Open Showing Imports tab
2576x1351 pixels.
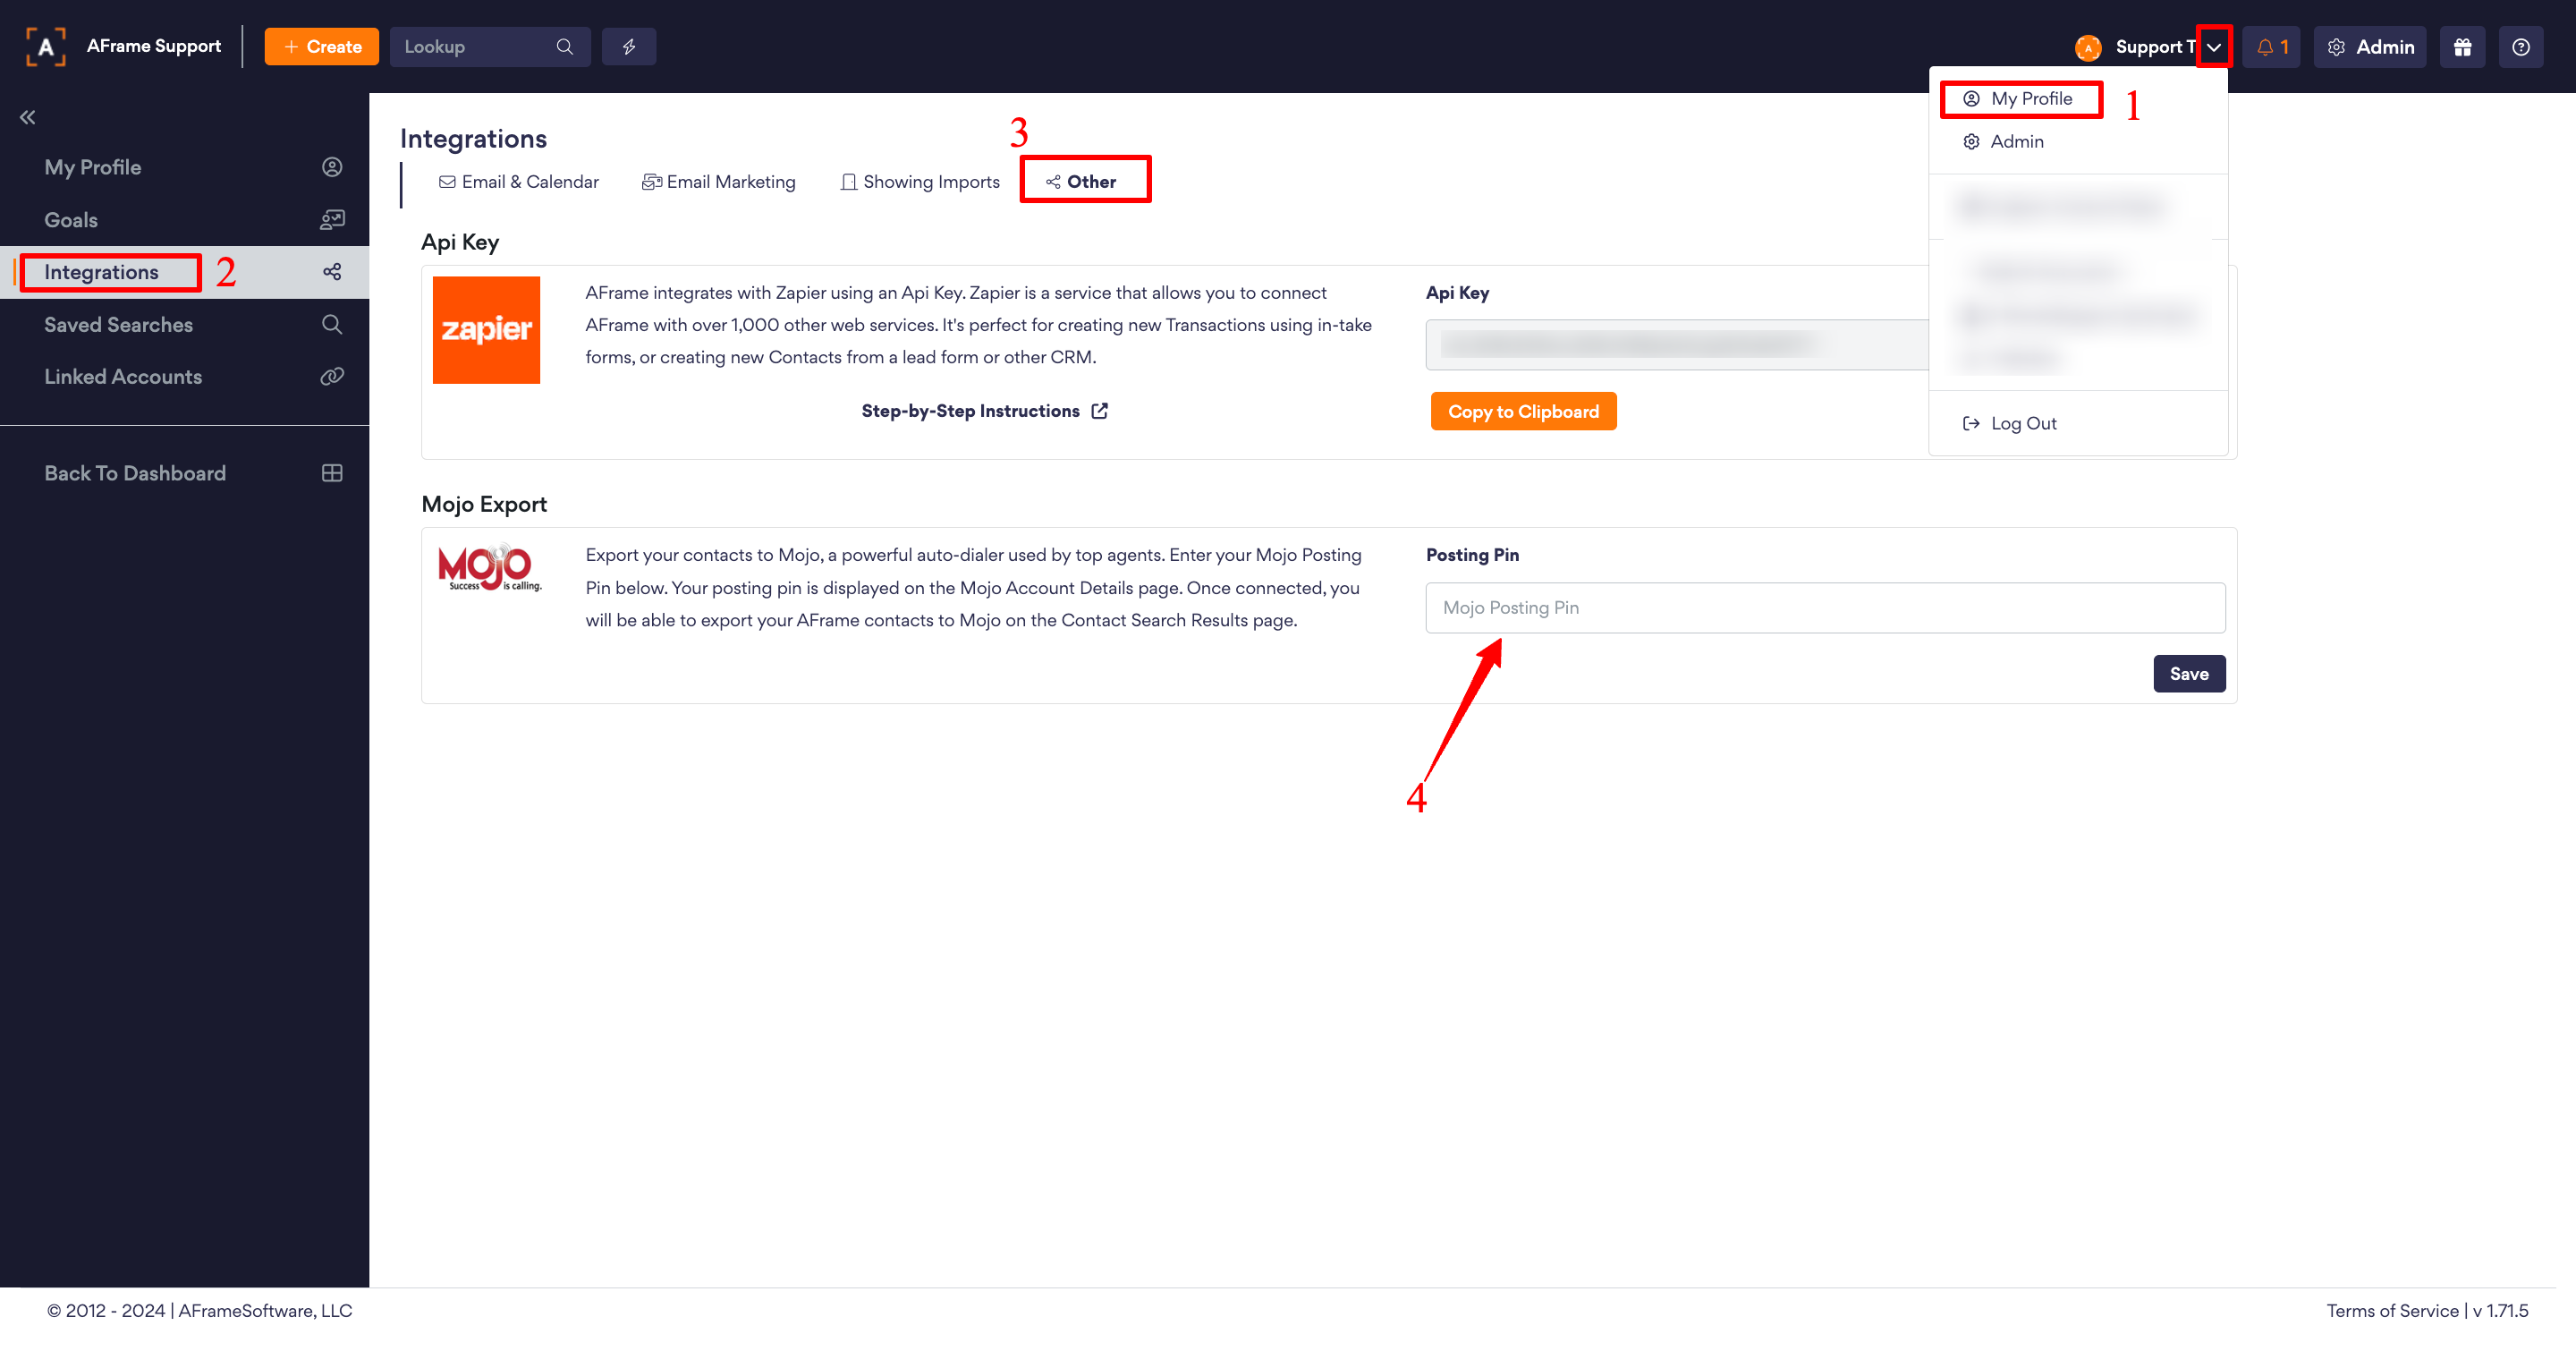tap(920, 181)
